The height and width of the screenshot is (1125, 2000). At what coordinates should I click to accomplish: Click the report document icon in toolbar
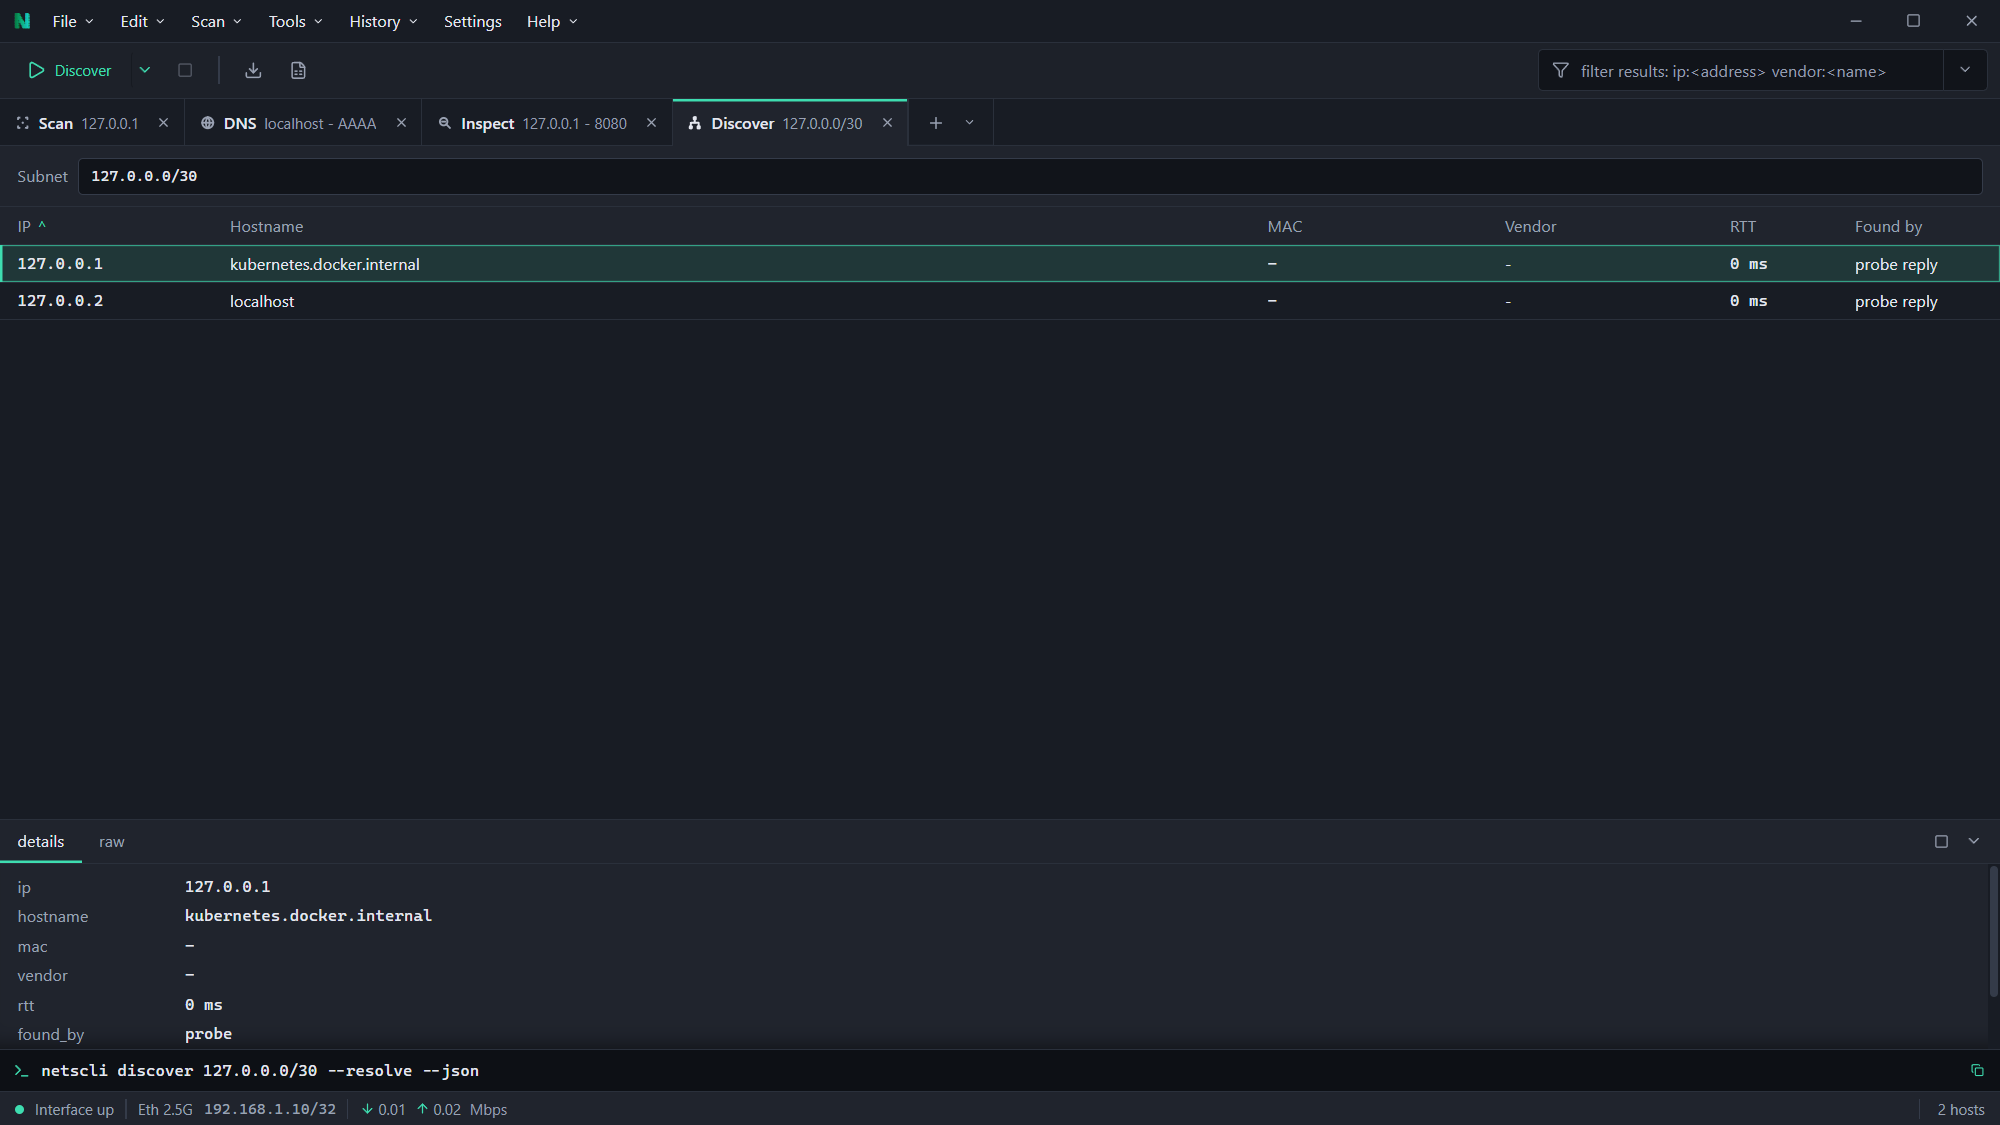(x=298, y=70)
